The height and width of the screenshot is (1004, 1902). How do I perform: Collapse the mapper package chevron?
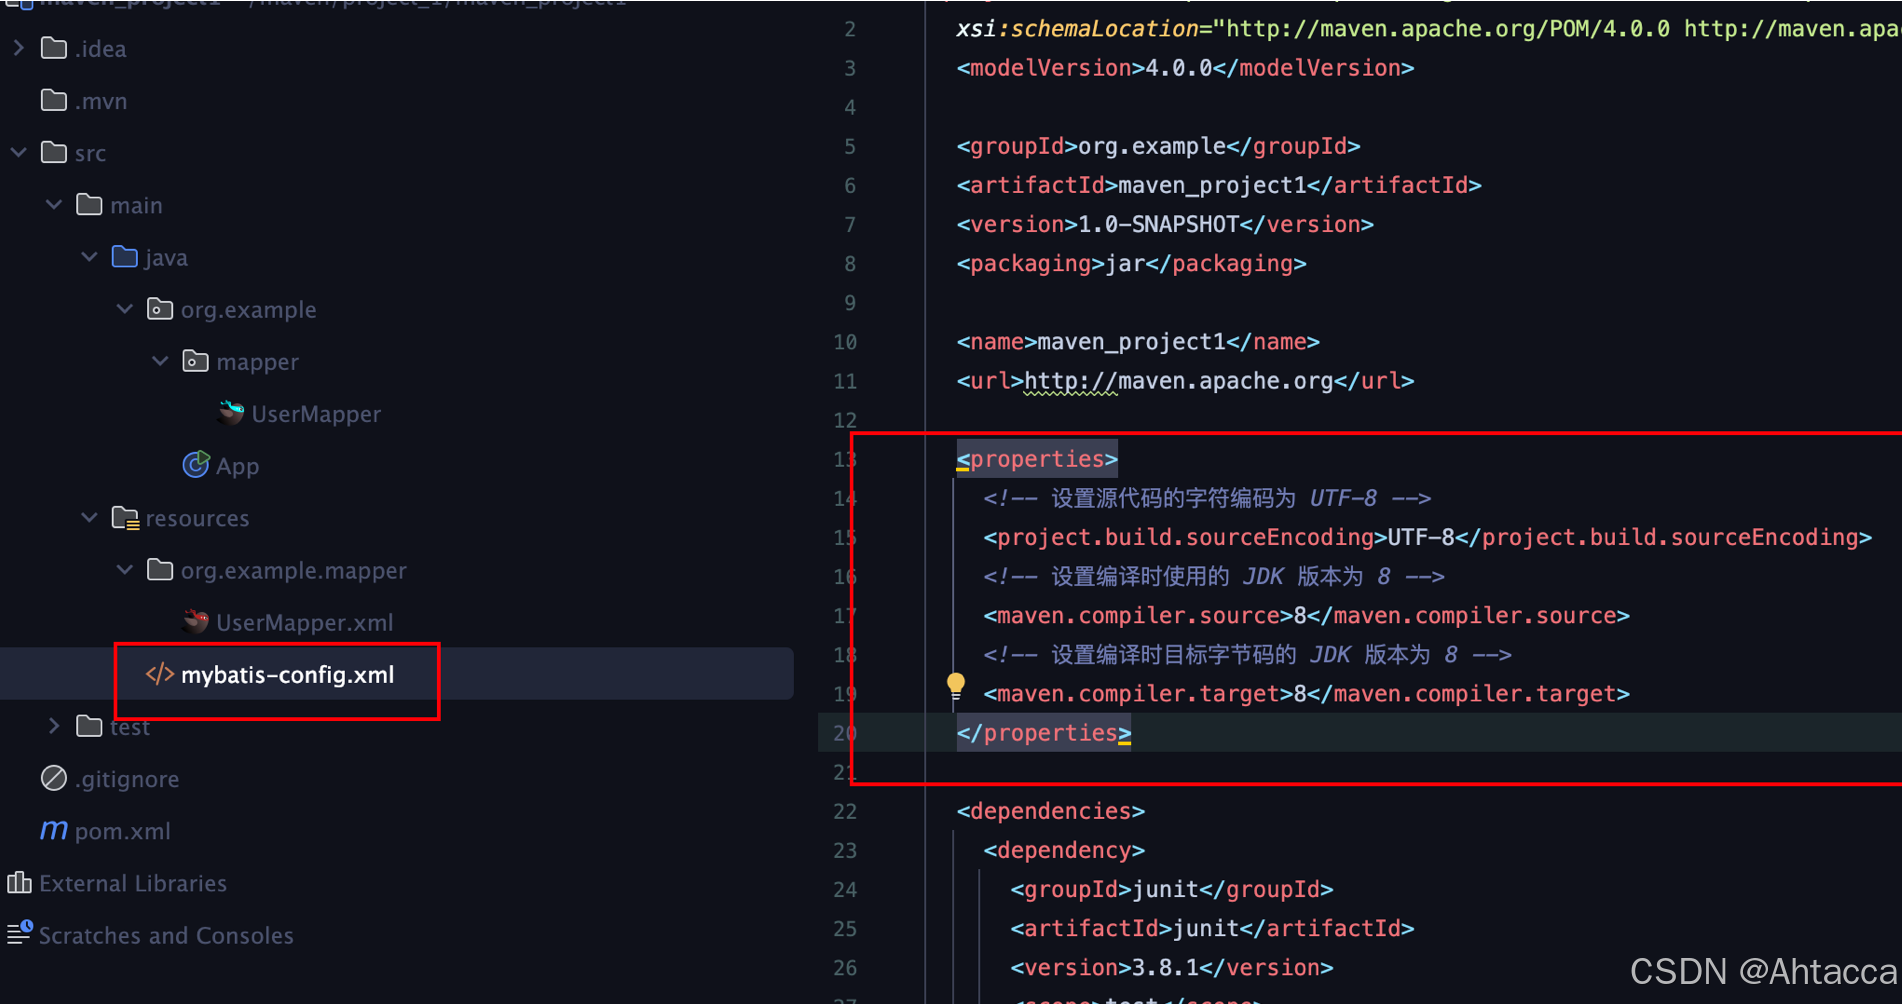click(x=160, y=361)
